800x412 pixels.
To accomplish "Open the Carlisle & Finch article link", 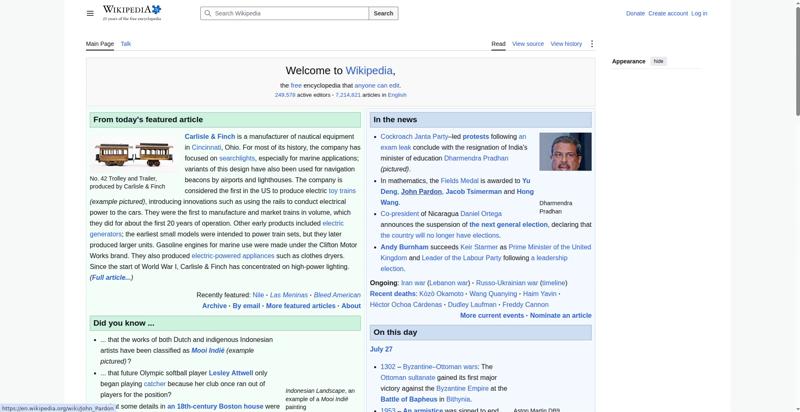I will (210, 137).
